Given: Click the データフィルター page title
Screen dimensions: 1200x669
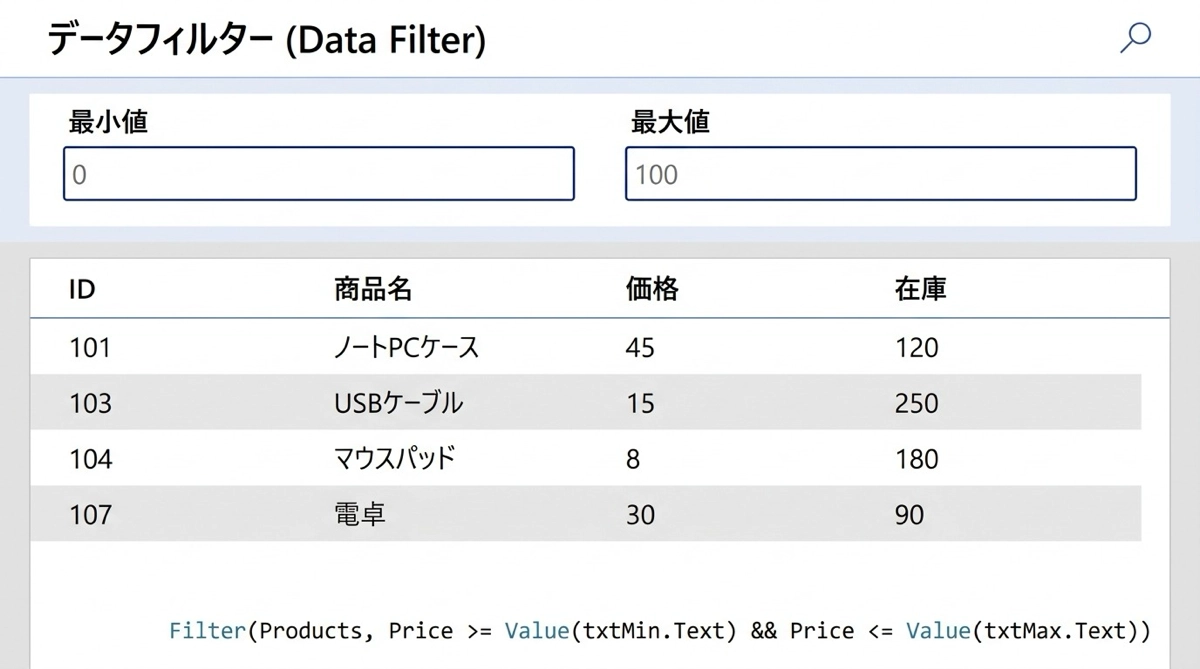Looking at the screenshot, I should (266, 39).
